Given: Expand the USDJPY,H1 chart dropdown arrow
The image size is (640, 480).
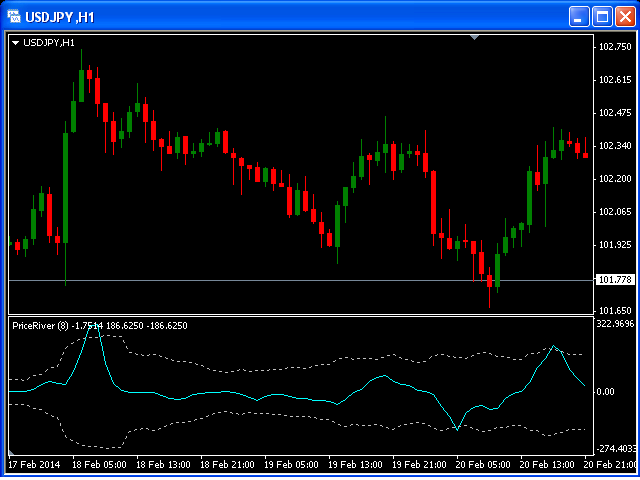Looking at the screenshot, I should 16,42.
